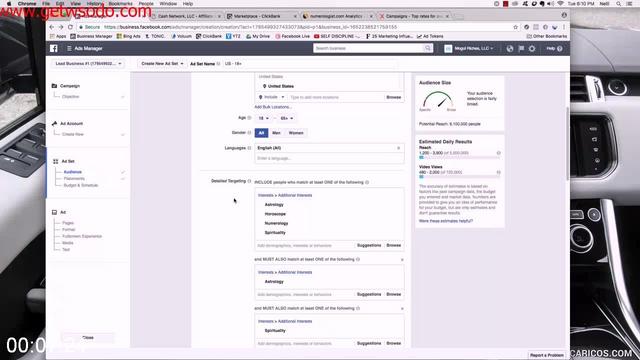Image resolution: width=640 pixels, height=360 pixels.
Task: Click Browse in the locations box
Action: point(393,97)
